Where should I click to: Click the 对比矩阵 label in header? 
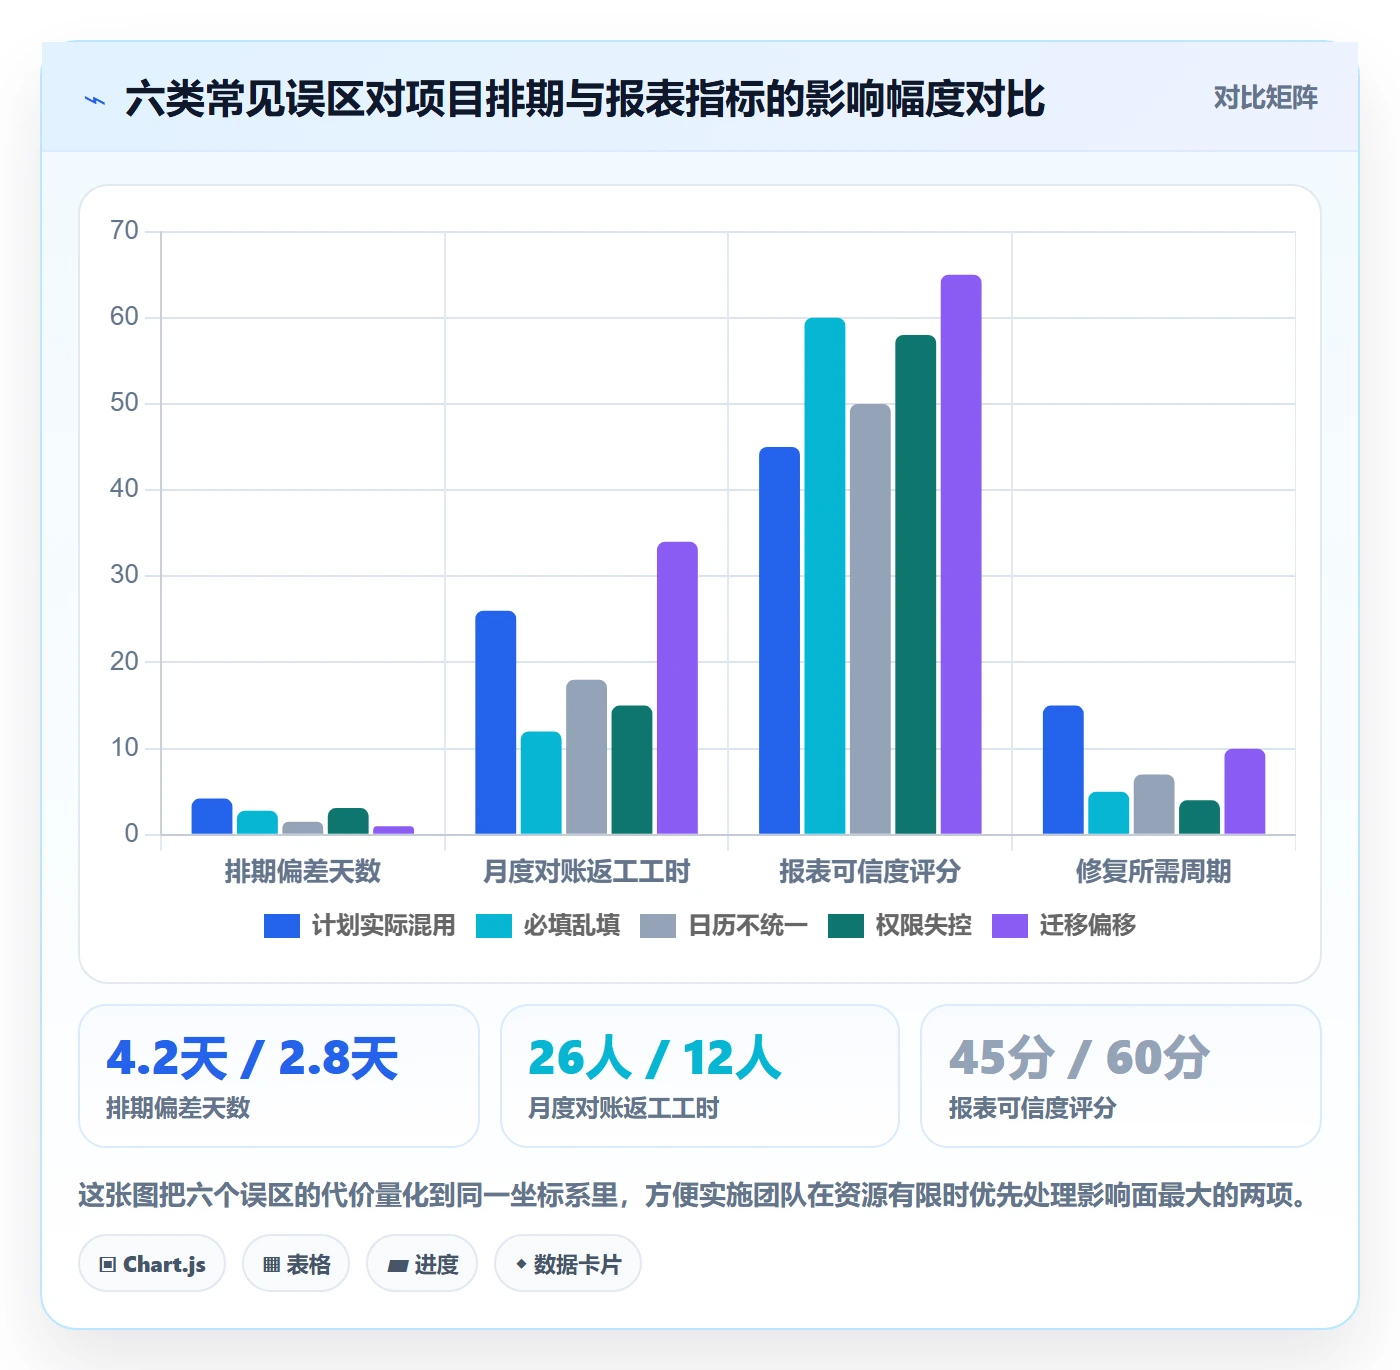[x=1265, y=98]
